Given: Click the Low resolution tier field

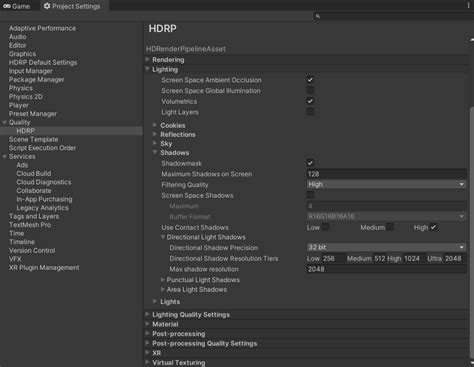Looking at the screenshot, I should tap(333, 258).
